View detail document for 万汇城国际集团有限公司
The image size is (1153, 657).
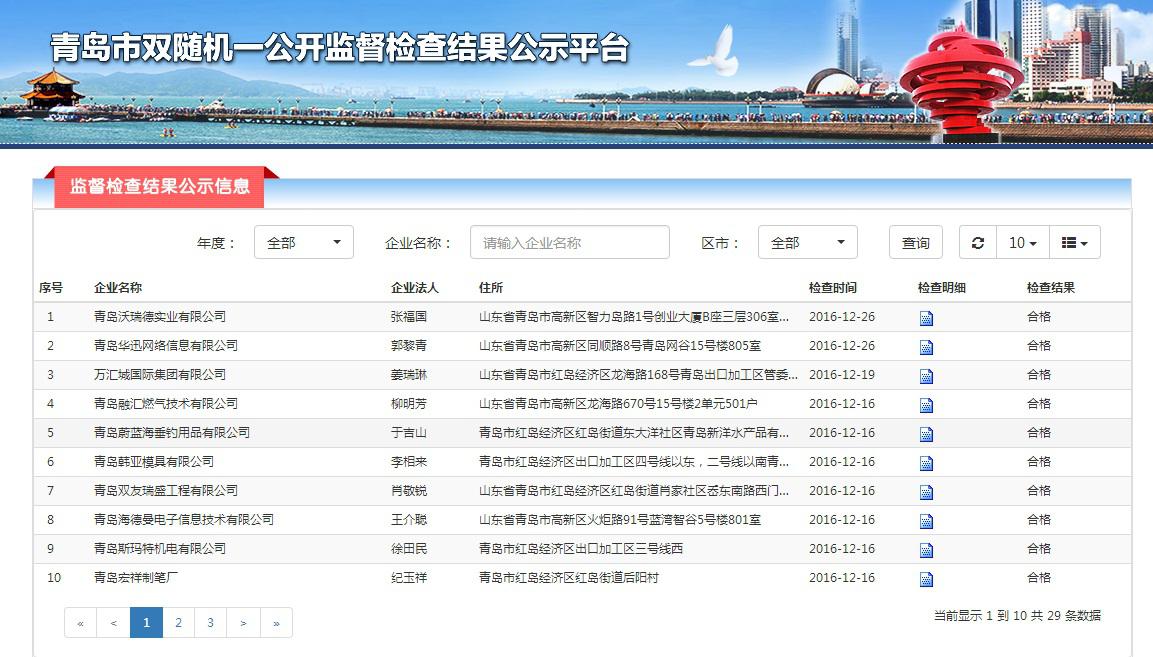pos(926,376)
